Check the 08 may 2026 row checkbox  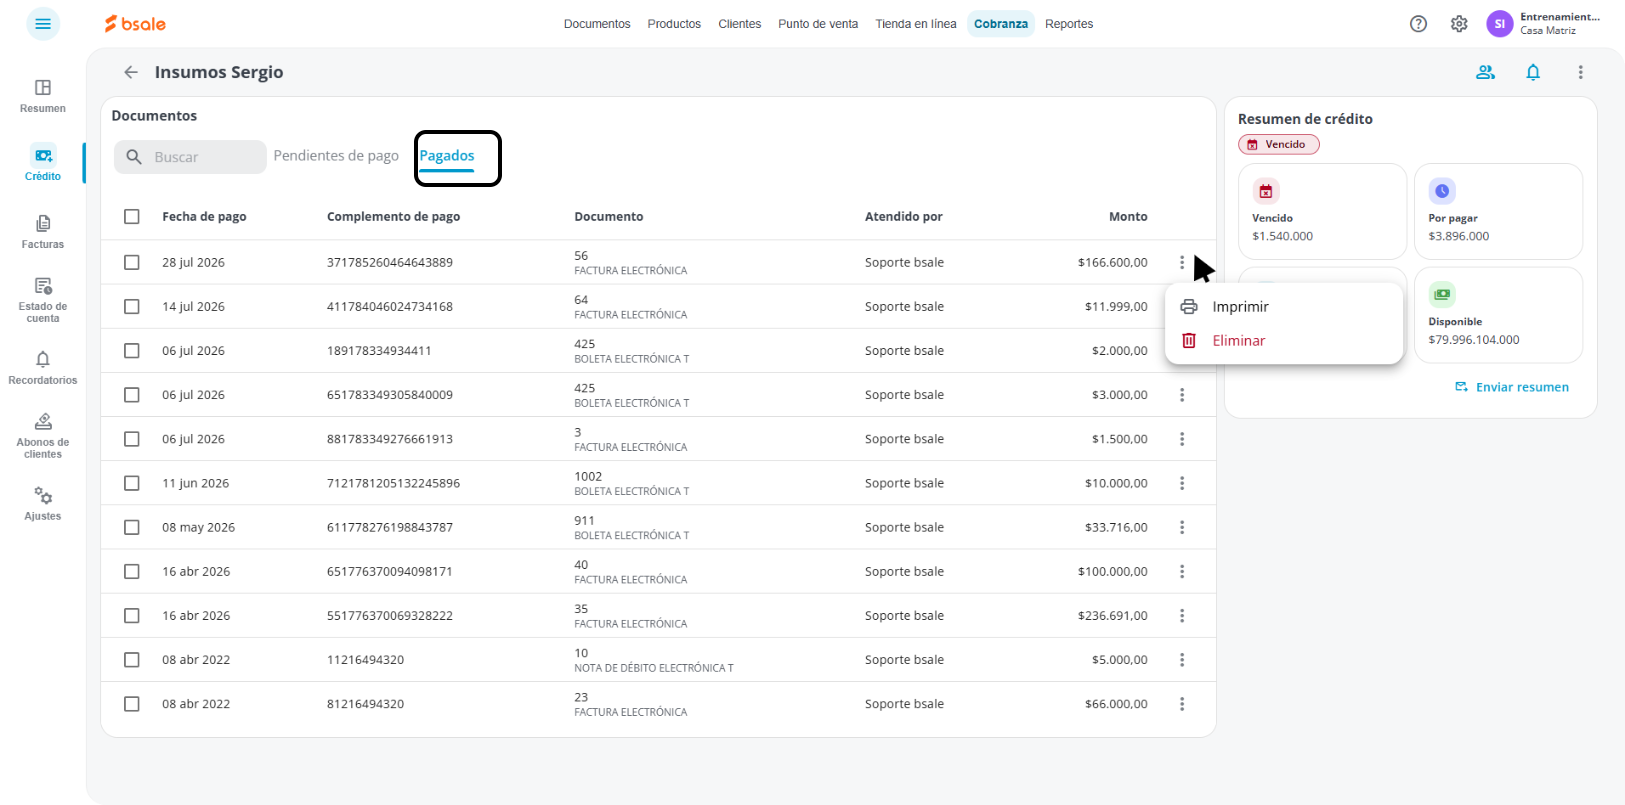coord(132,527)
